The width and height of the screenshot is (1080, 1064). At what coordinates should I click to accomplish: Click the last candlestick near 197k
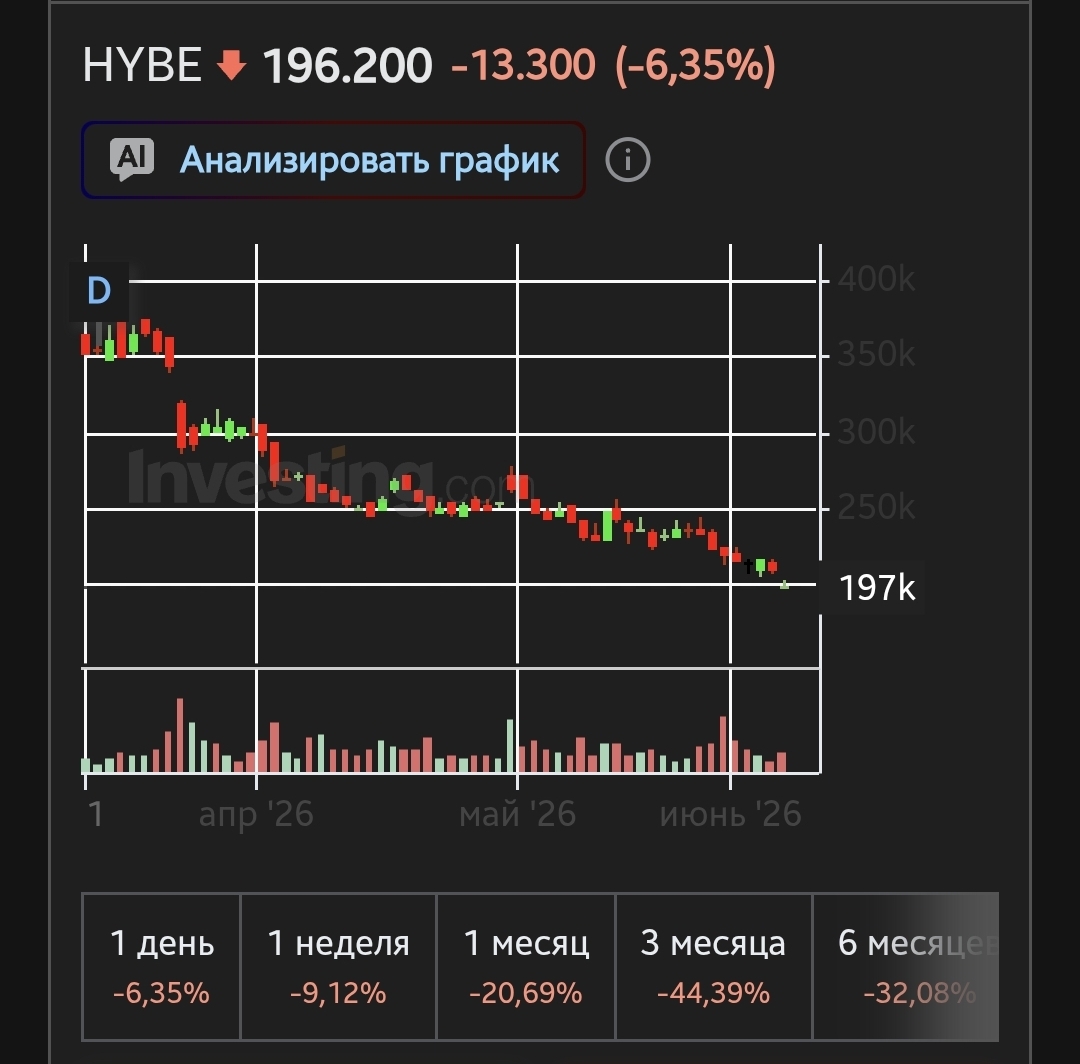[785, 585]
